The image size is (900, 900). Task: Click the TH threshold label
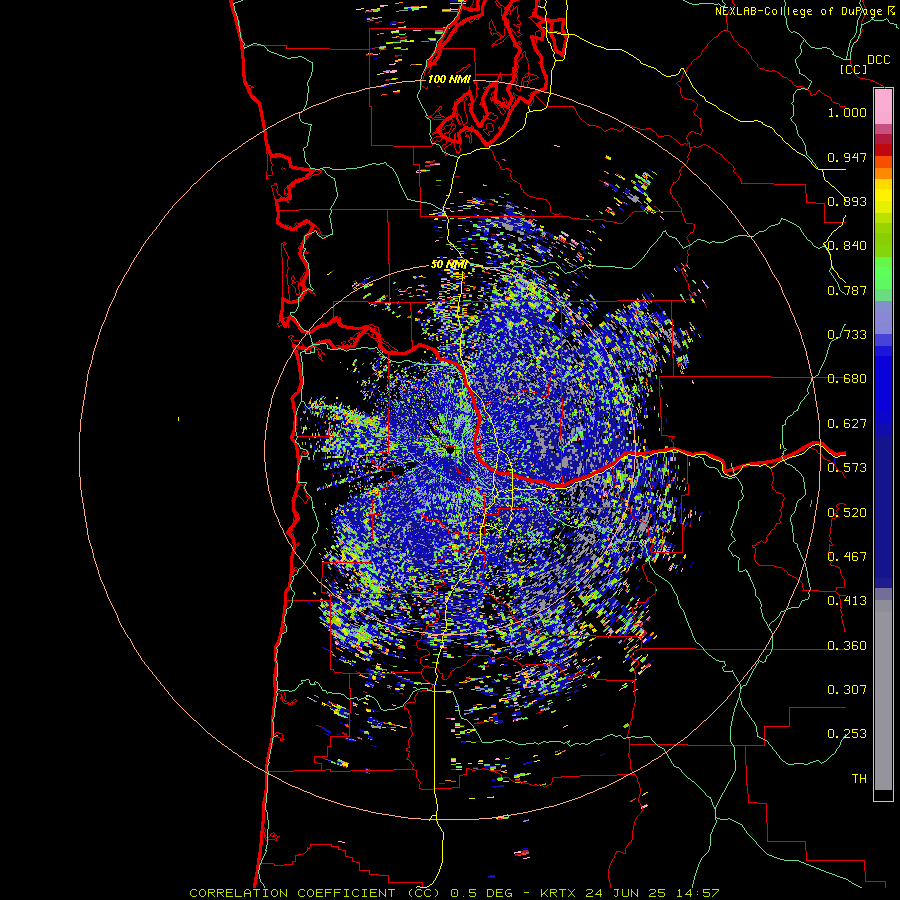(x=859, y=779)
